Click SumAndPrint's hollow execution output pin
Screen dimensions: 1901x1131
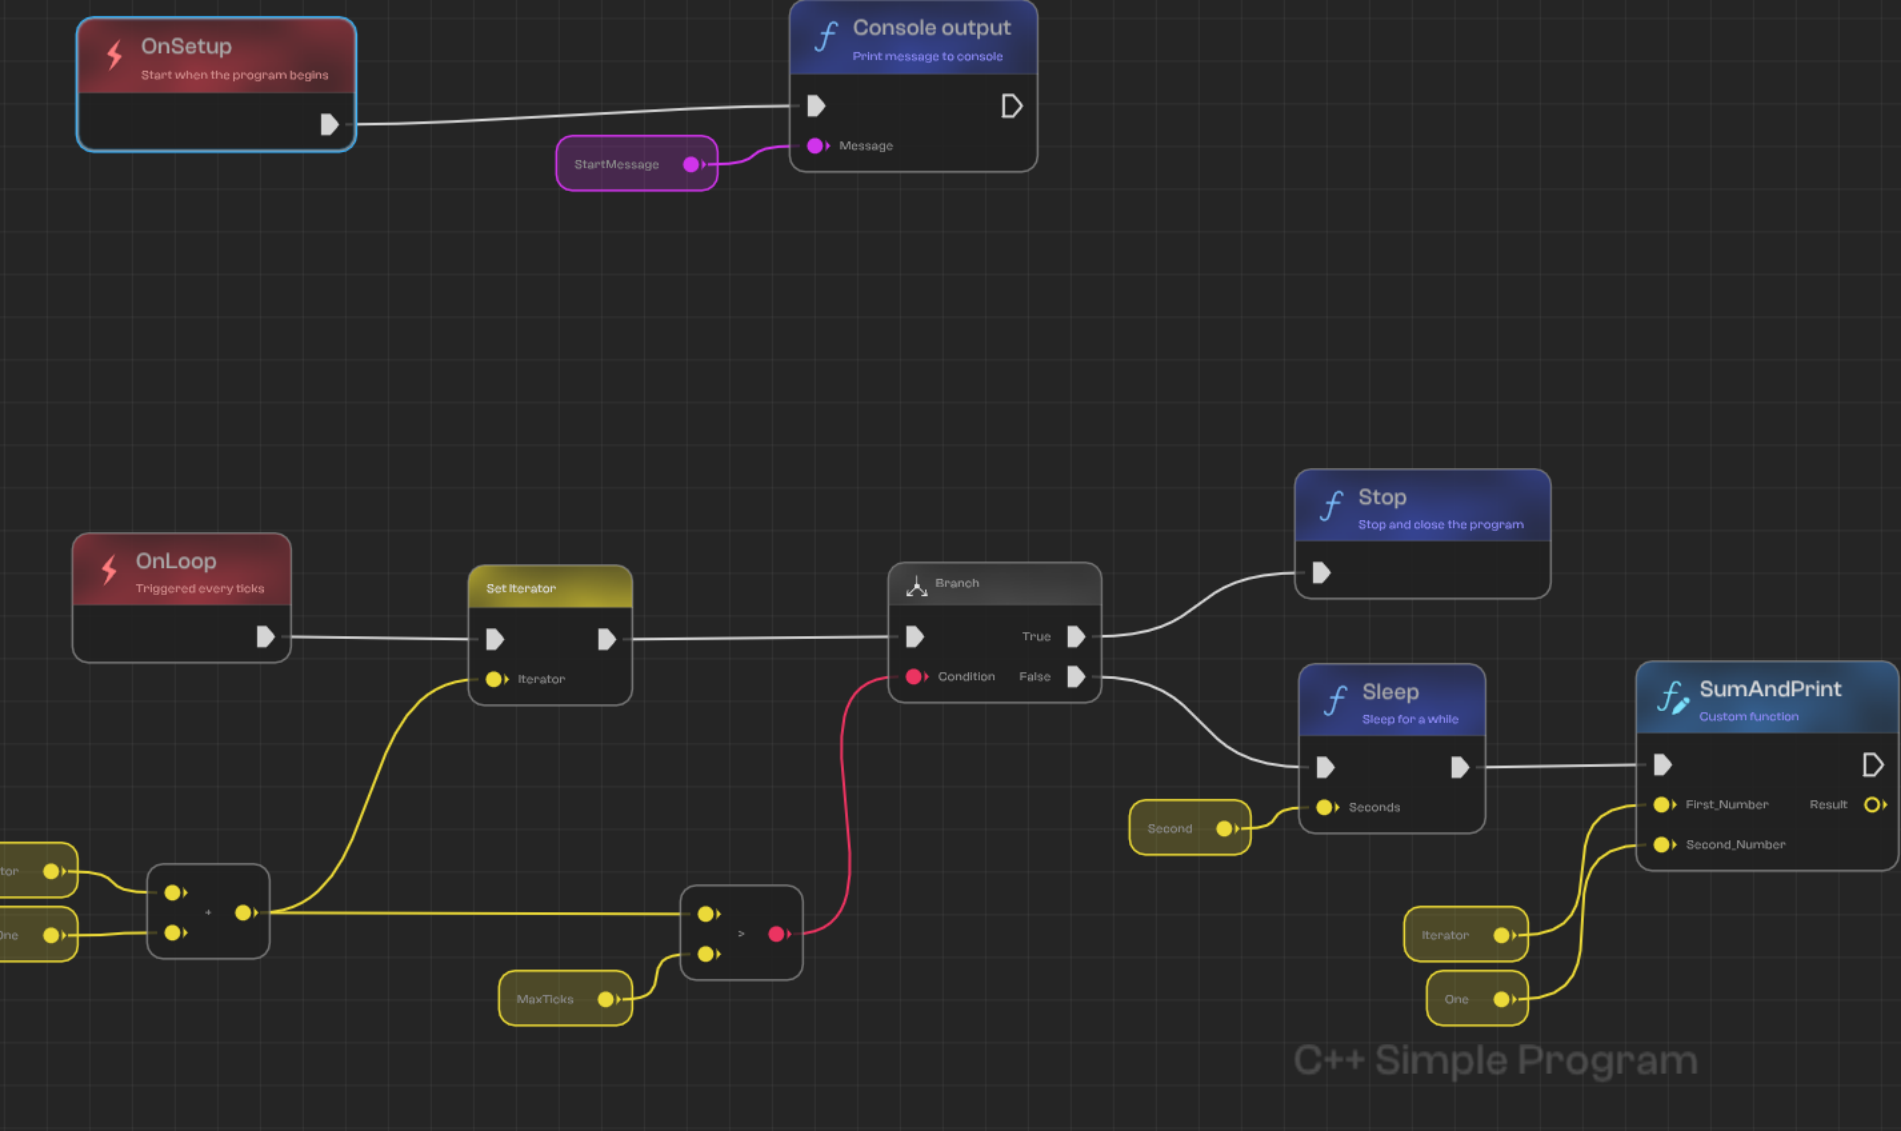click(1873, 765)
